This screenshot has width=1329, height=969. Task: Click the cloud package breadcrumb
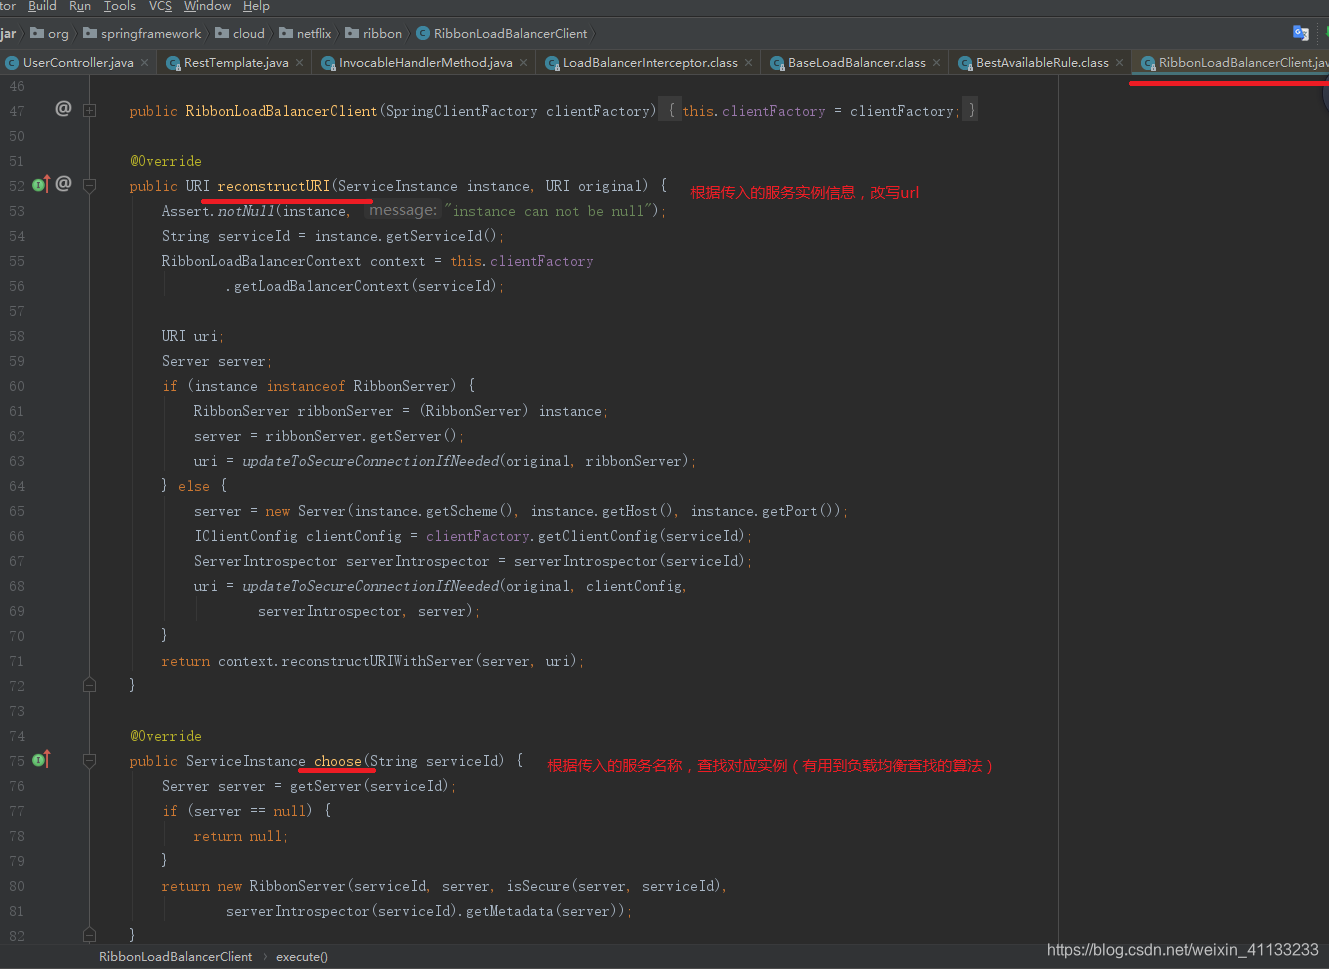(249, 33)
